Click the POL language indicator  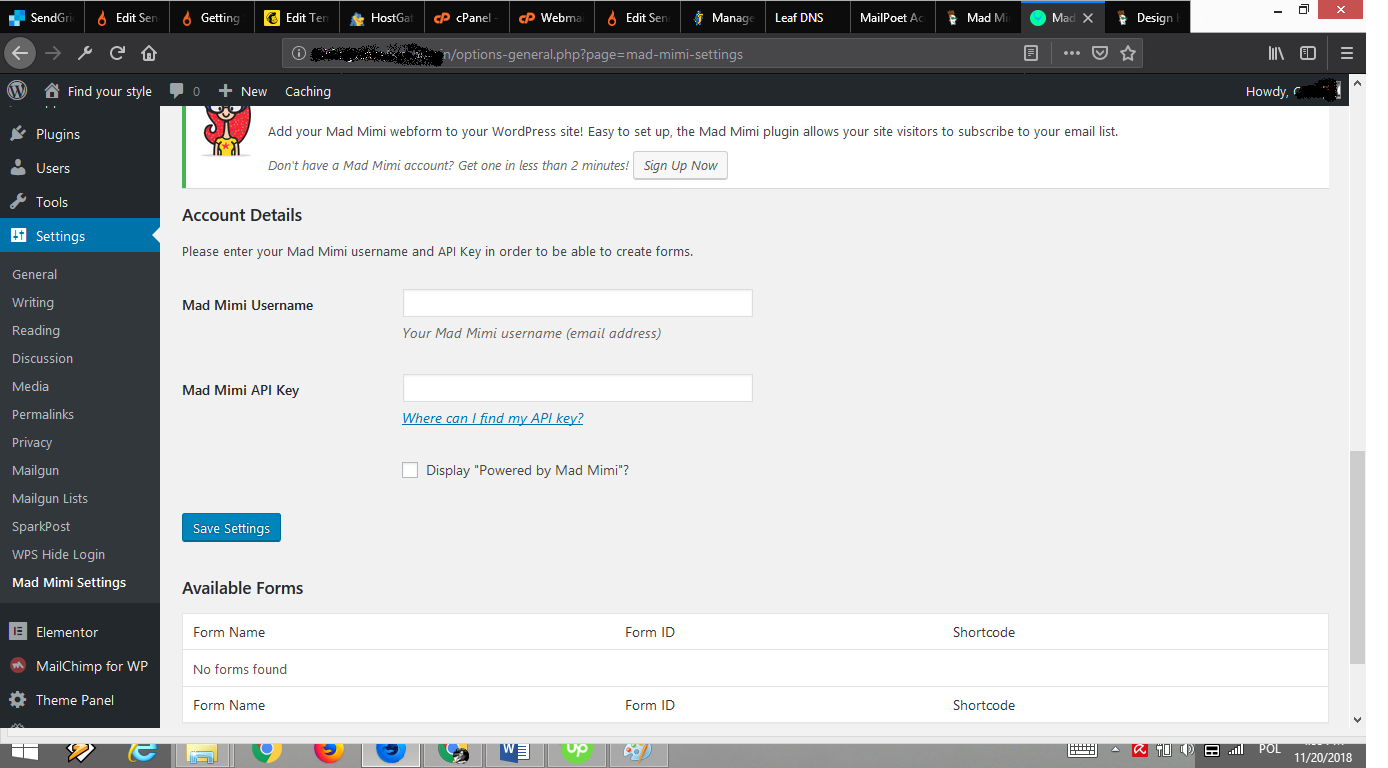(x=1269, y=749)
